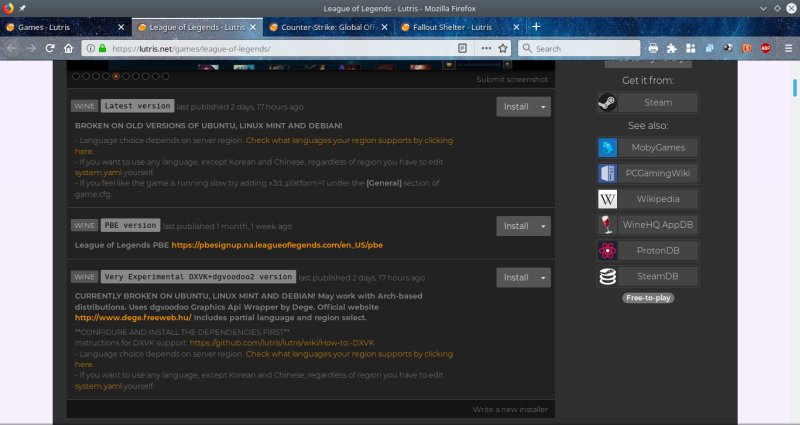Select the fourth screenshot carousel dot
The height and width of the screenshot is (425, 800).
point(106,76)
